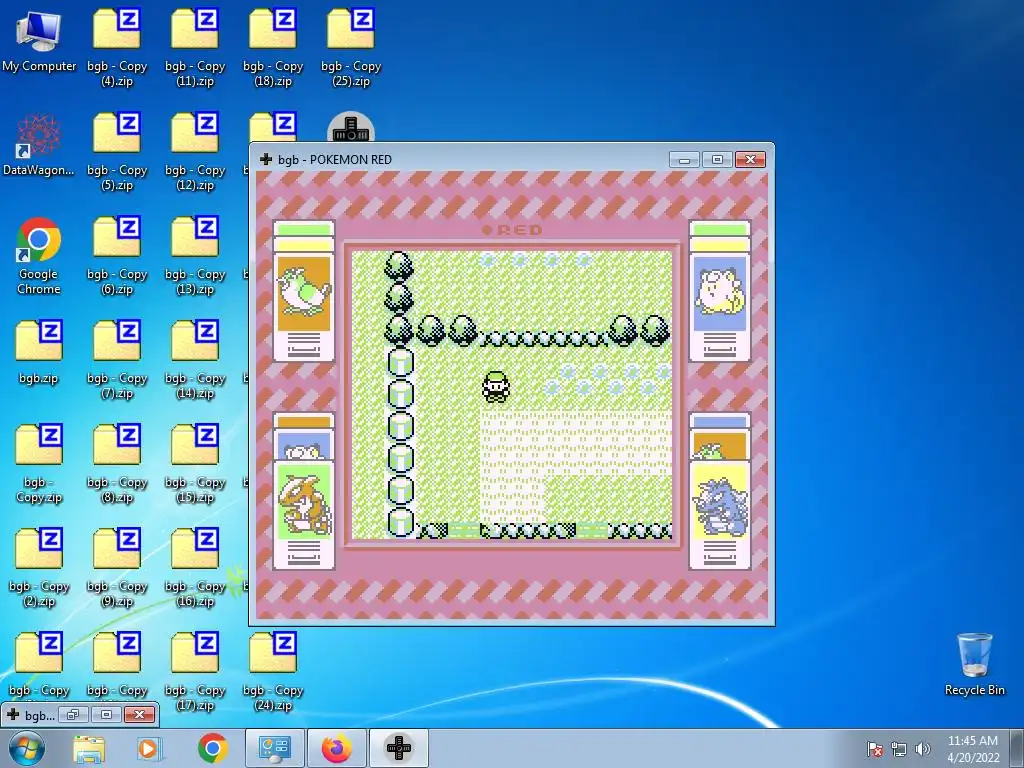Click the bgb - POKEMON RED title text
Viewport: 1024px width, 768px height.
(335, 160)
